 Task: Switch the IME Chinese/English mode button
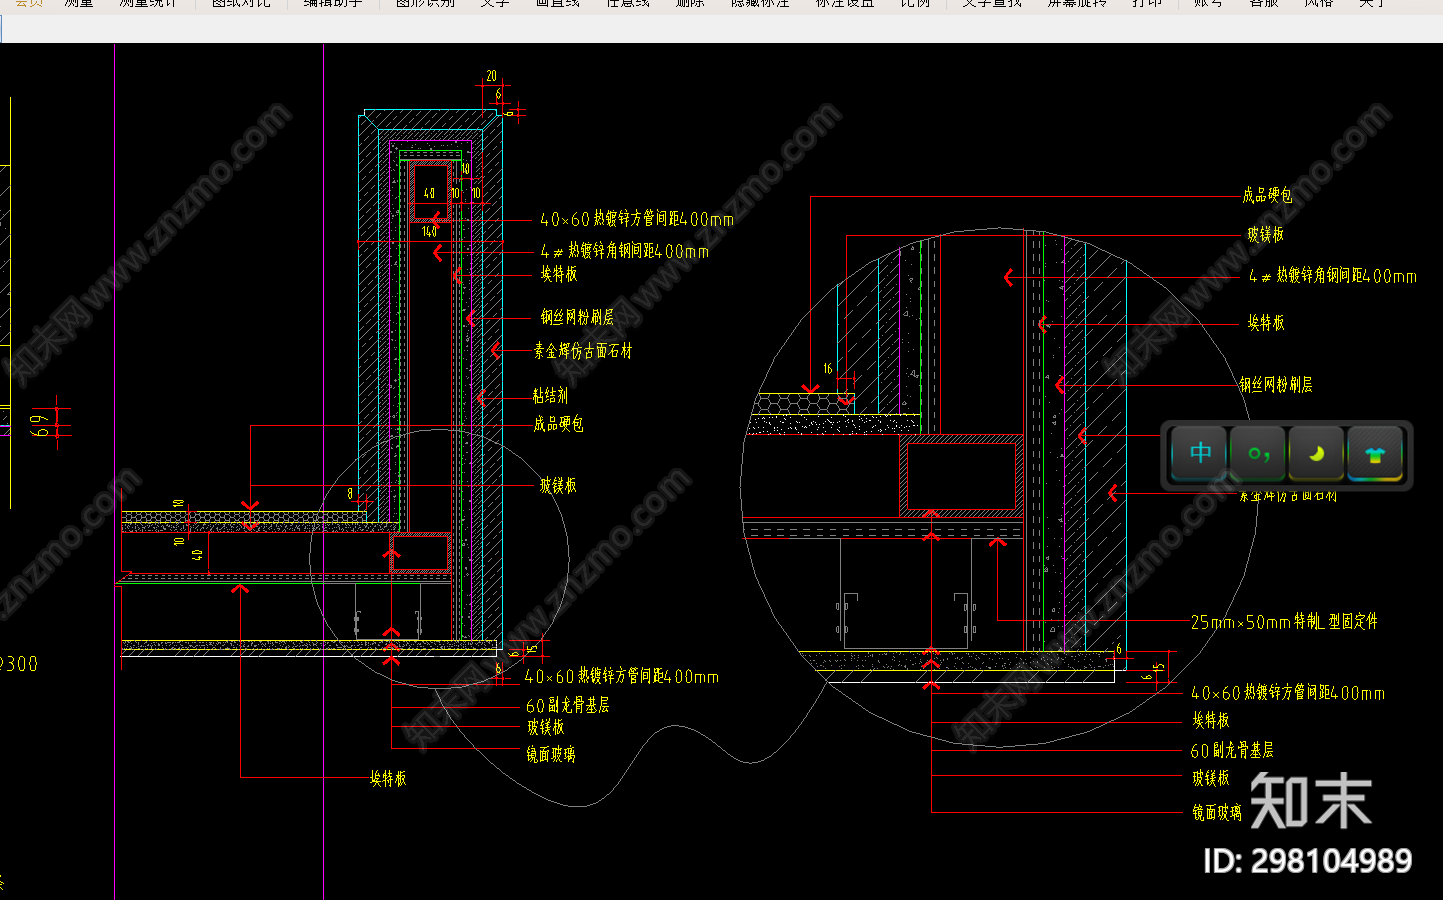point(1200,454)
